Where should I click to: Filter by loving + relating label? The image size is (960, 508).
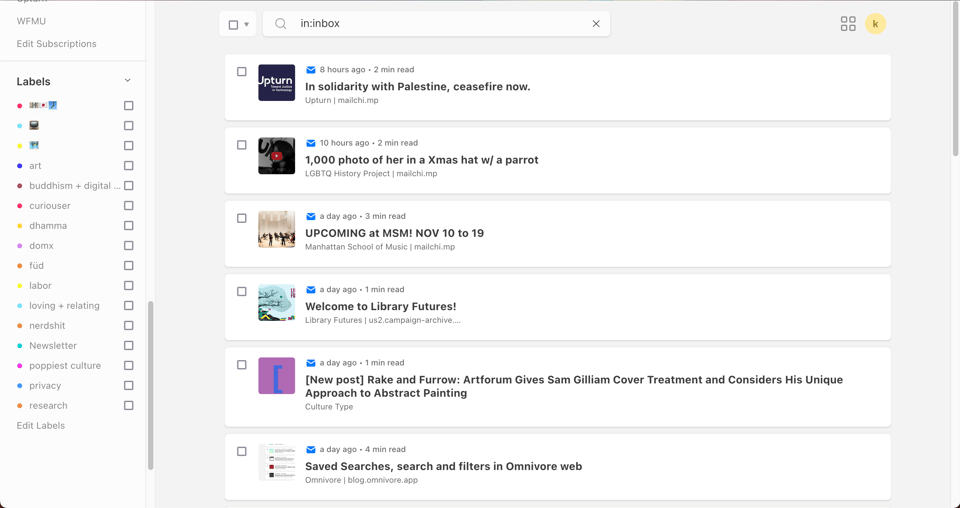(64, 306)
